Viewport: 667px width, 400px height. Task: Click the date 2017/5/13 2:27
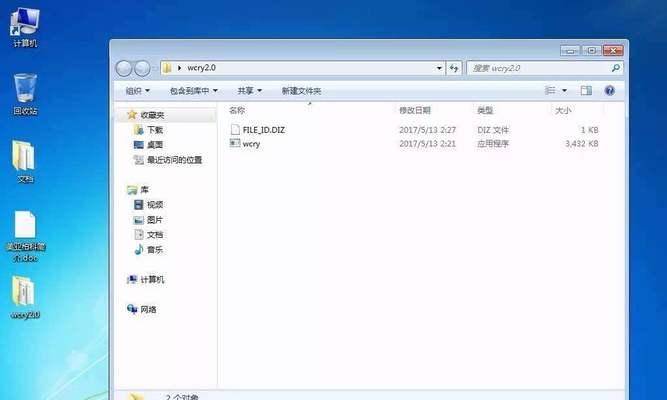[x=428, y=130]
